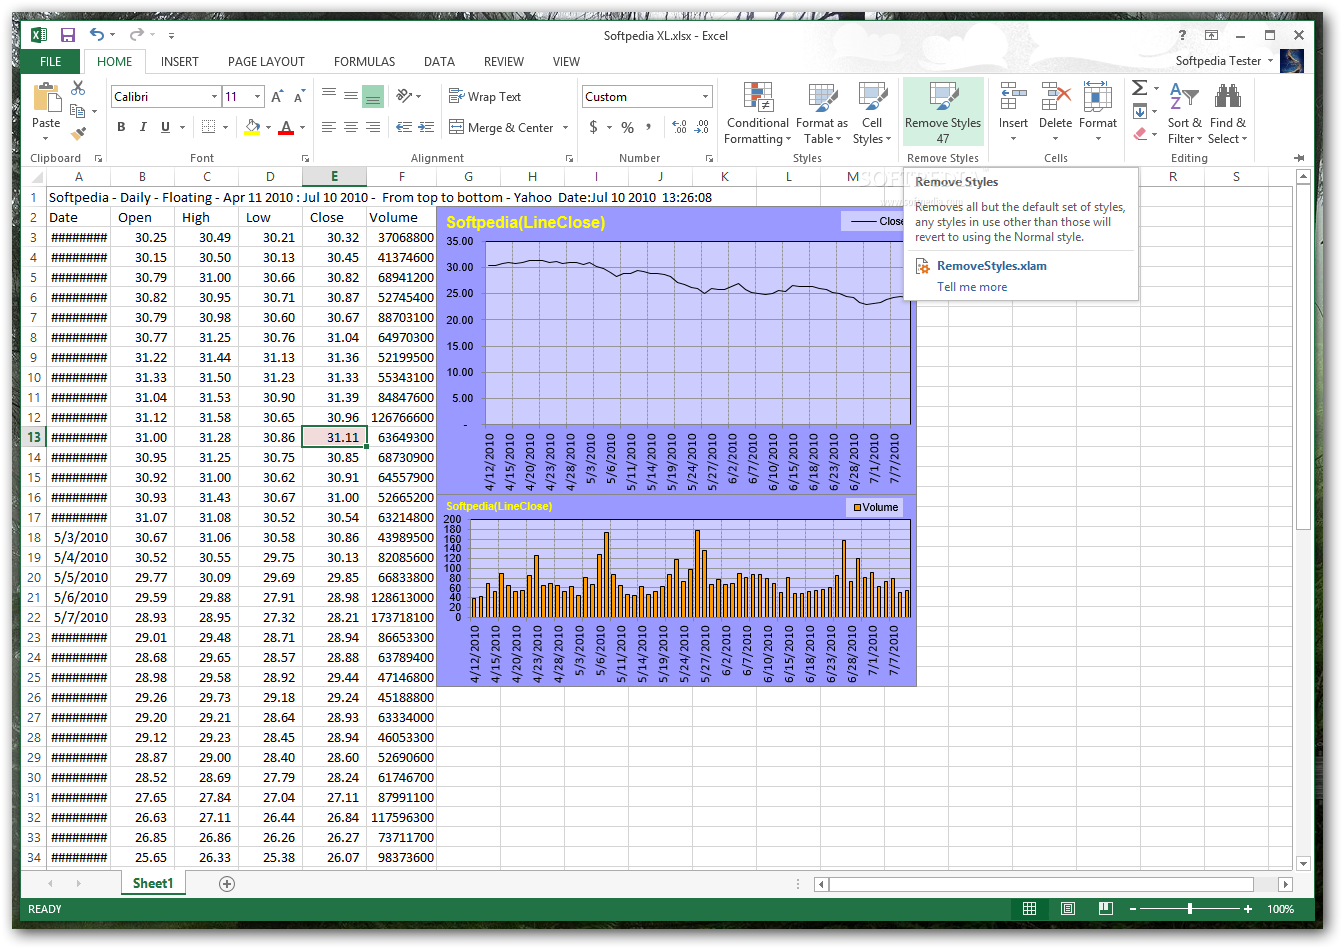Switch to Page Layout view icon
This screenshot has height=949, width=1343.
1068,908
